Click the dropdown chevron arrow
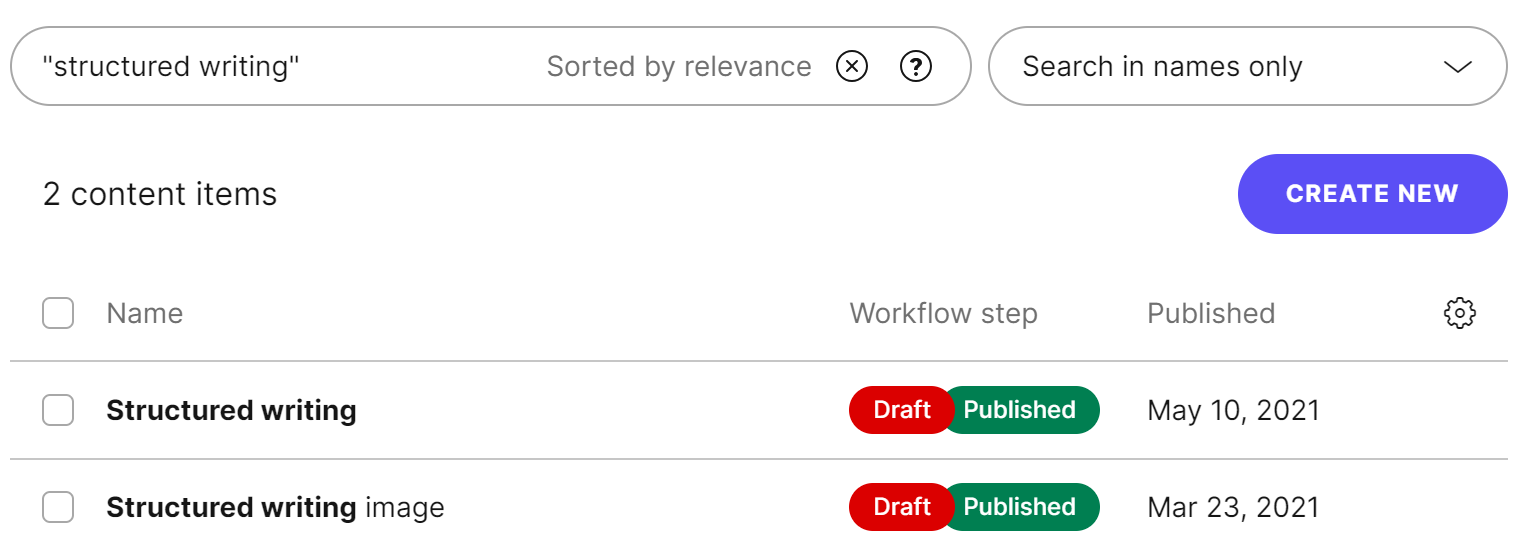The width and height of the screenshot is (1528, 557). 1458,67
